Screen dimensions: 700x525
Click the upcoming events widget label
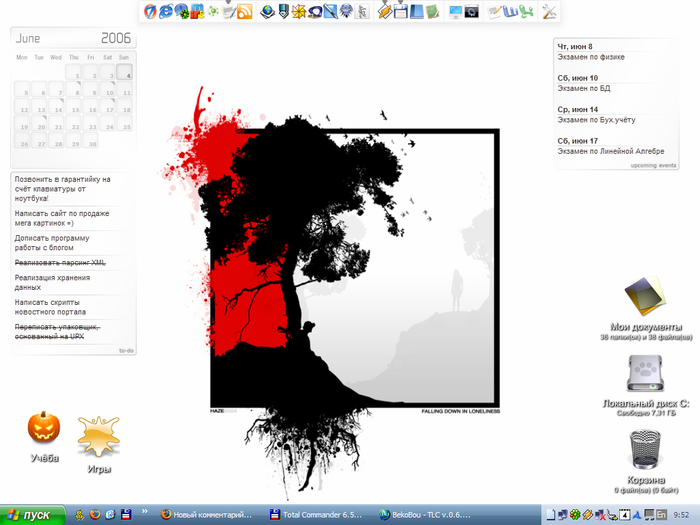(653, 165)
